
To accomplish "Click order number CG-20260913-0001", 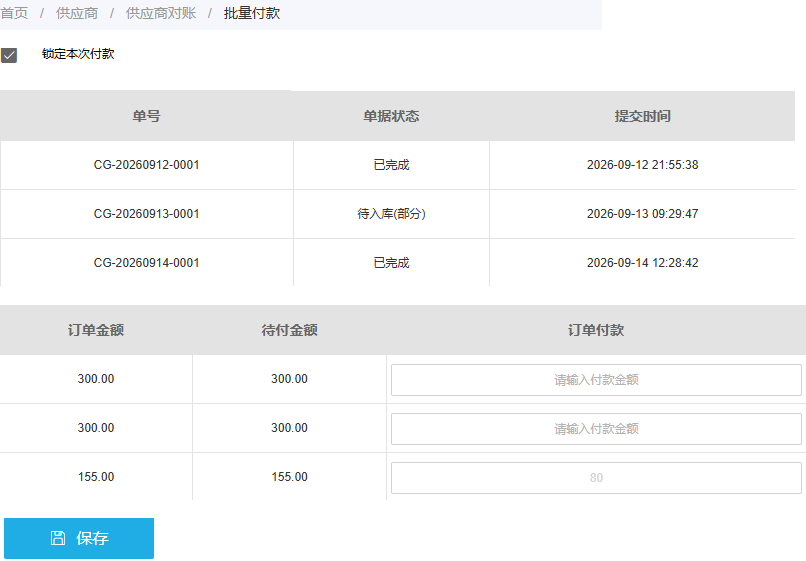I will pos(146,214).
